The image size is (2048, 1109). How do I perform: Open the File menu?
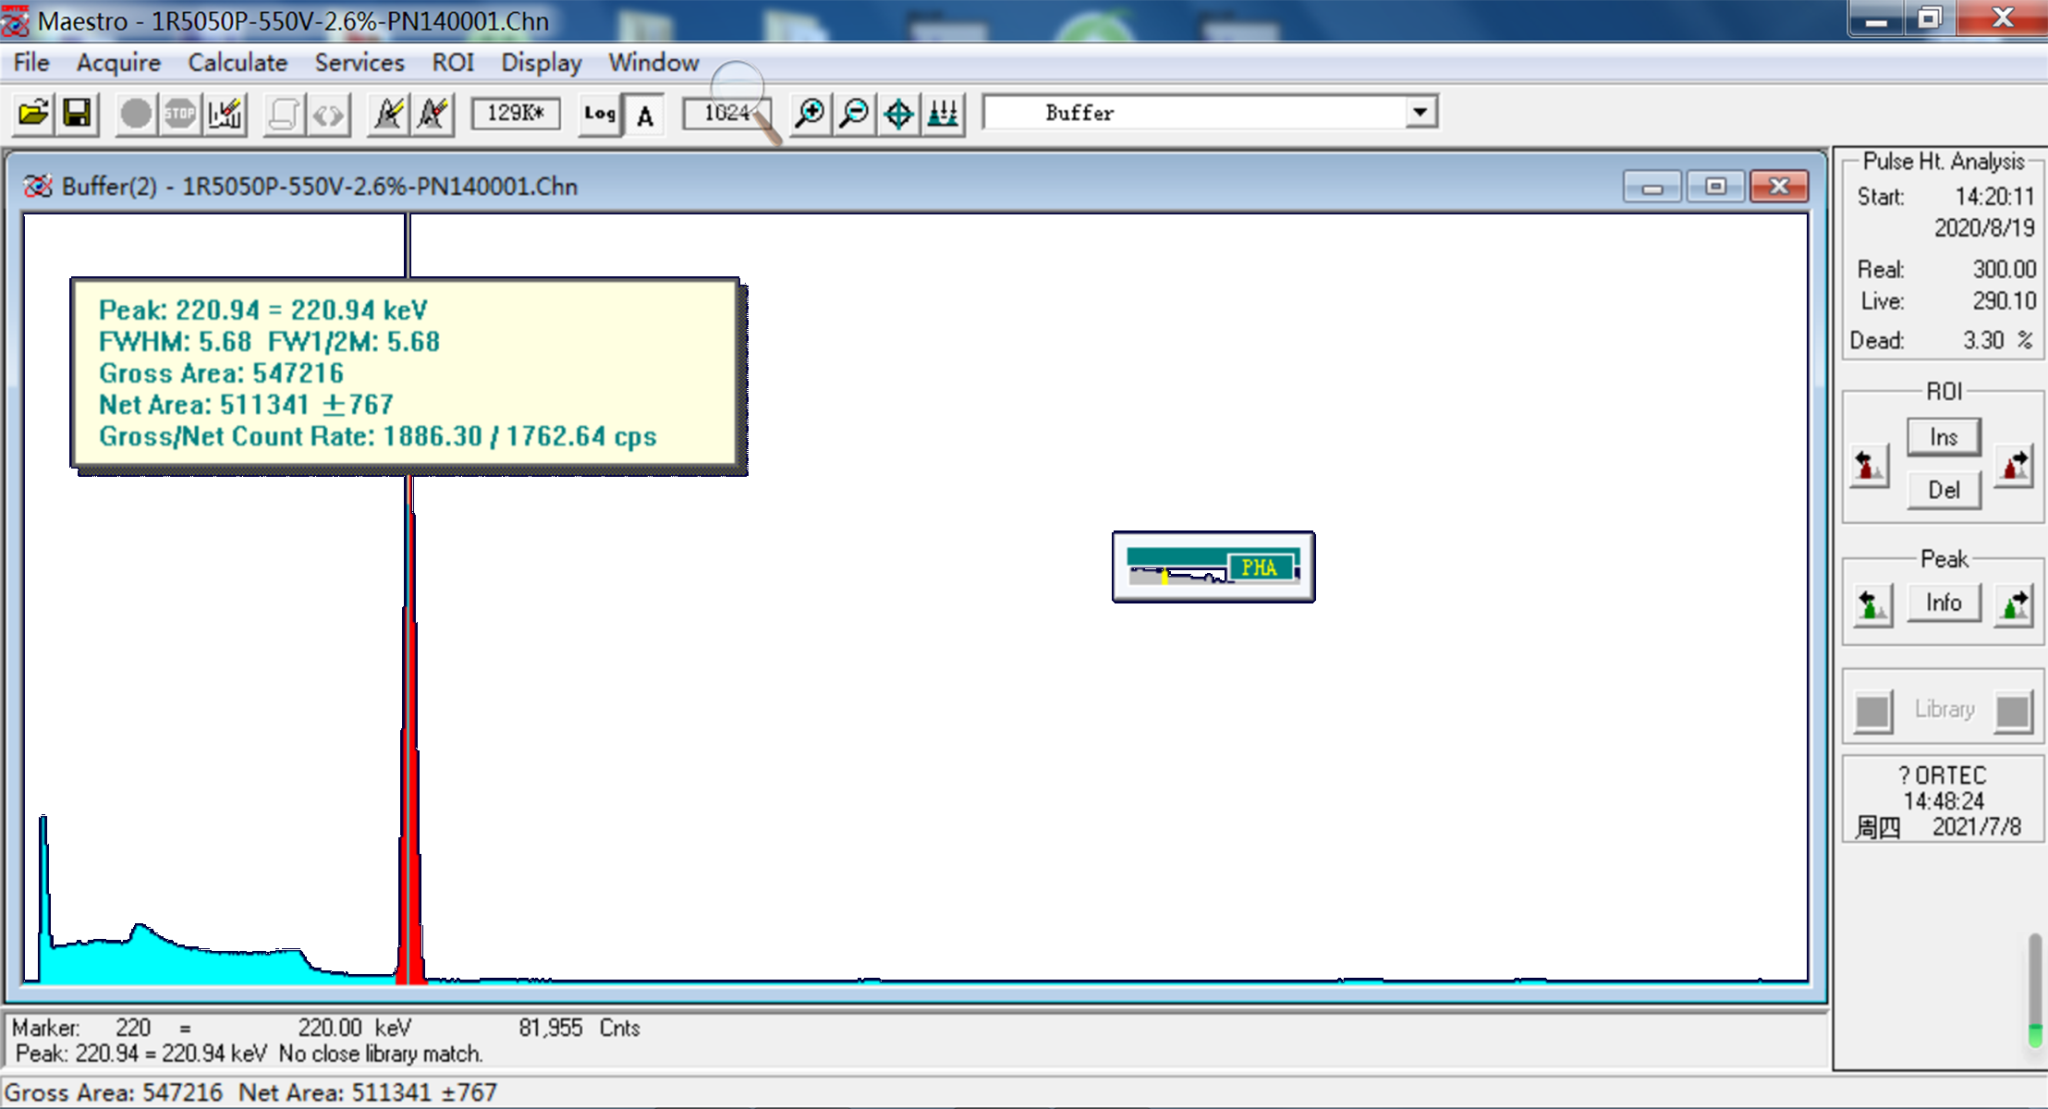coord(31,62)
